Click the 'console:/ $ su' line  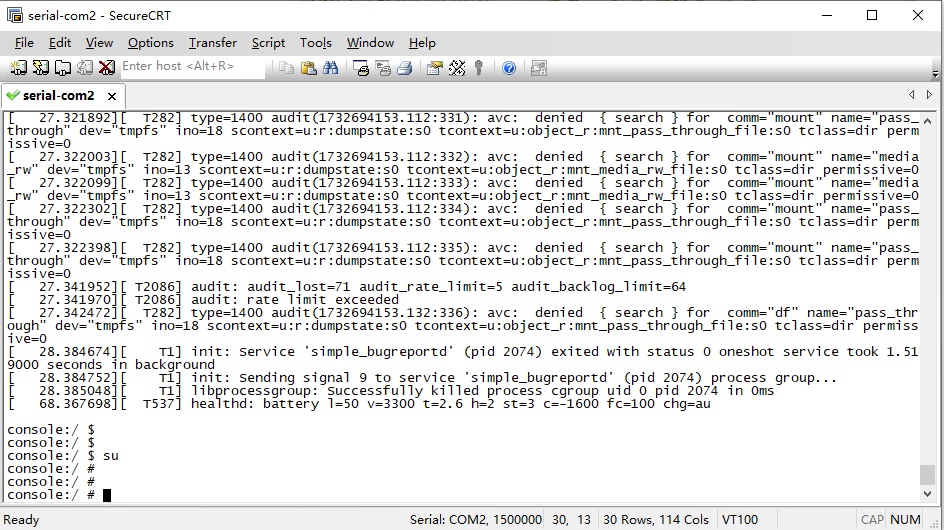tap(63, 456)
